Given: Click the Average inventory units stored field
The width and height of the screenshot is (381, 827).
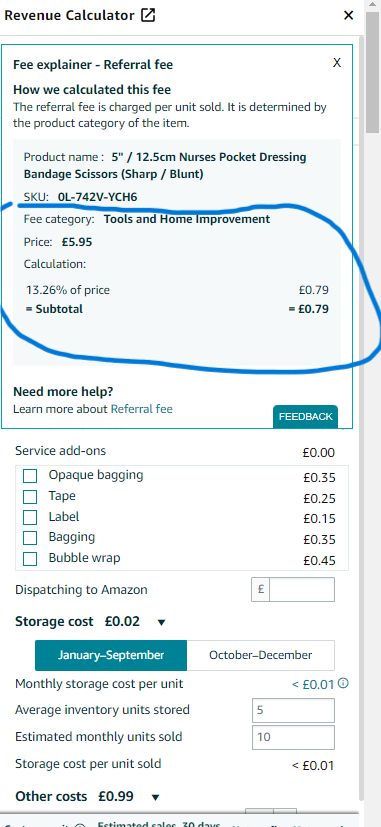Looking at the screenshot, I should (x=293, y=710).
